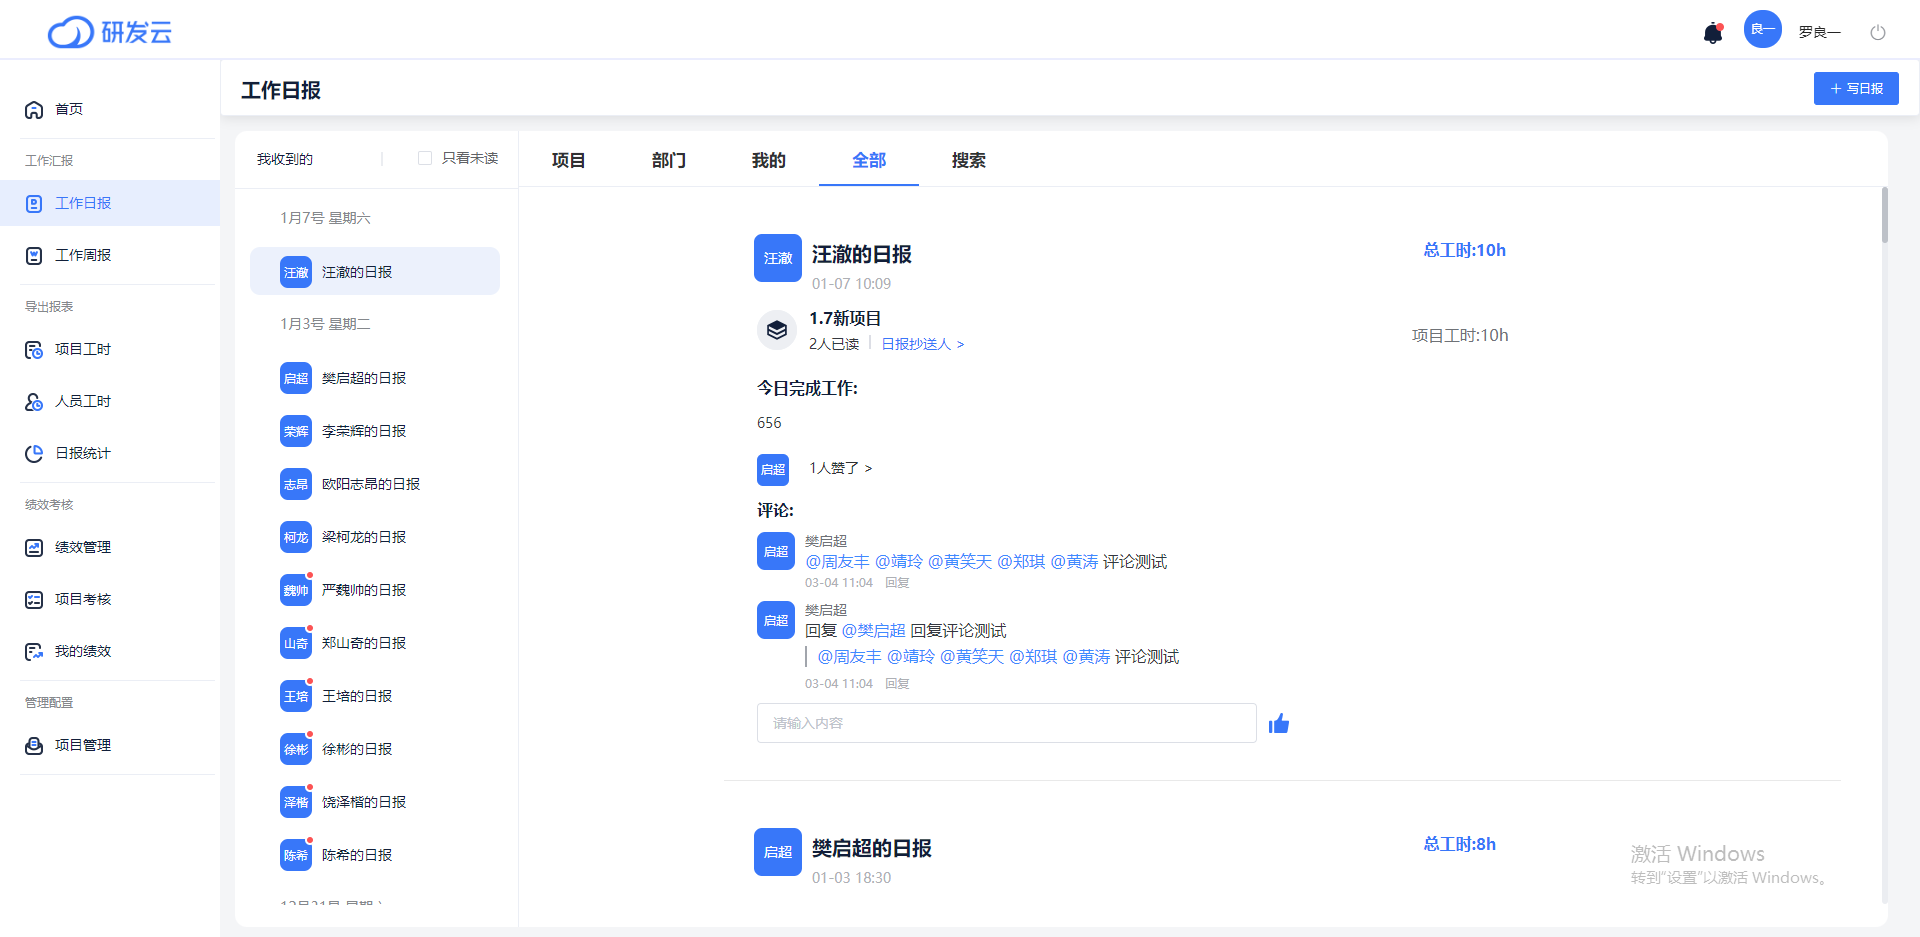
Task: Click the 1.7新项目 layers icon
Action: 777,330
